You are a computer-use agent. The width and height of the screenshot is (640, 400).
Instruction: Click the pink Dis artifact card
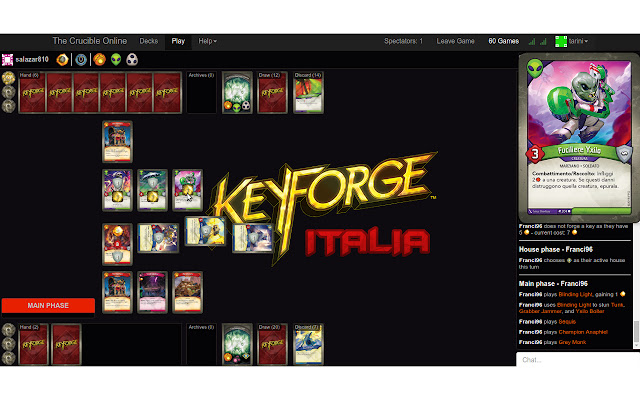coord(152,292)
